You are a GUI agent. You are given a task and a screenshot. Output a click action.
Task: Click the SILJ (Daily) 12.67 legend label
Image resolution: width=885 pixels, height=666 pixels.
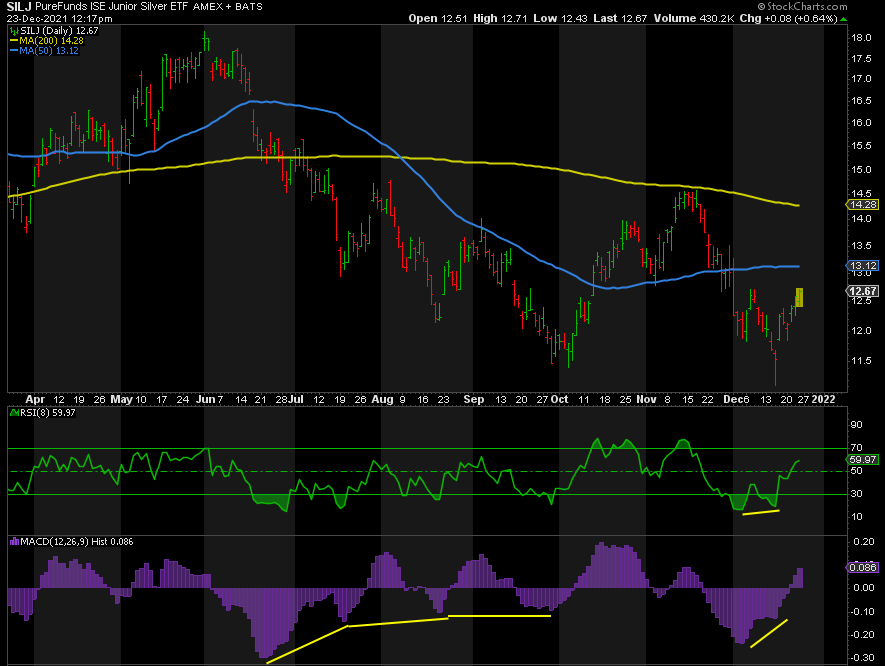point(59,31)
